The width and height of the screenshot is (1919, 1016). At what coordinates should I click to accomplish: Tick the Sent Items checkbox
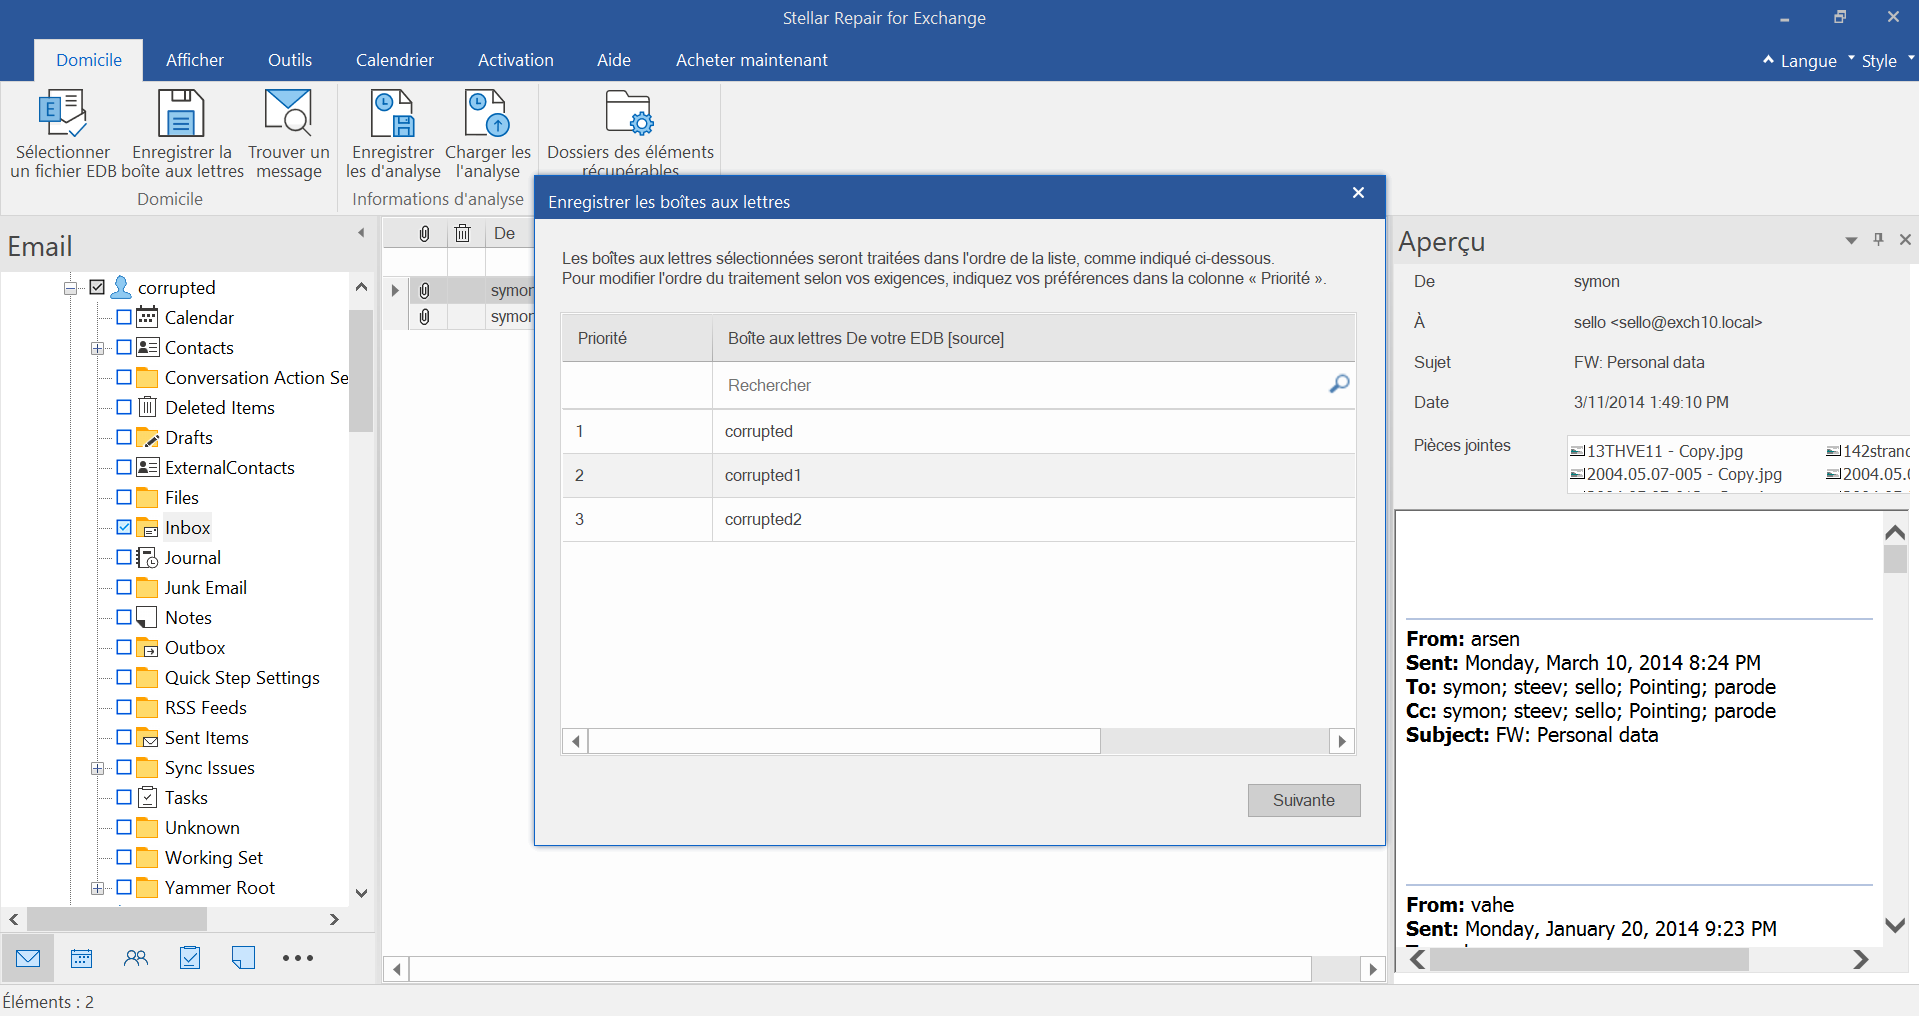pyautogui.click(x=124, y=737)
